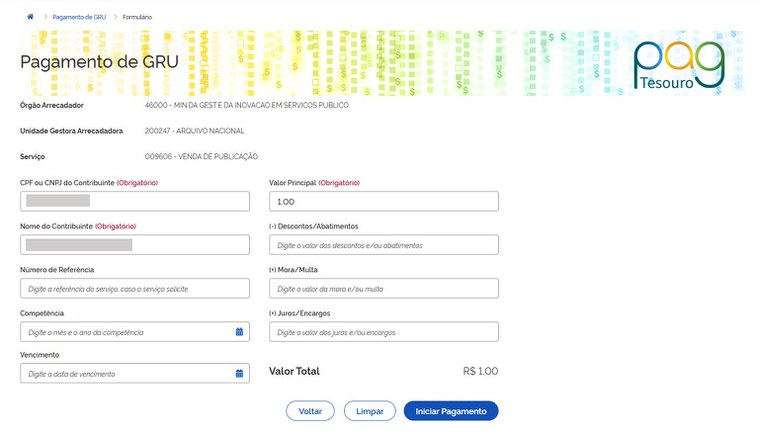
Task: Clear the form with Limpar
Action: click(369, 411)
